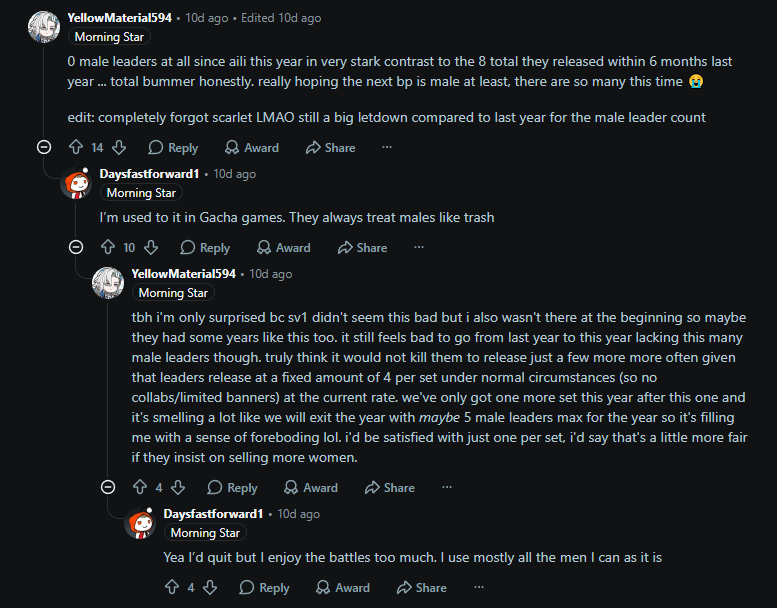
Task: Open more options on the 14-point comment
Action: pyautogui.click(x=387, y=147)
